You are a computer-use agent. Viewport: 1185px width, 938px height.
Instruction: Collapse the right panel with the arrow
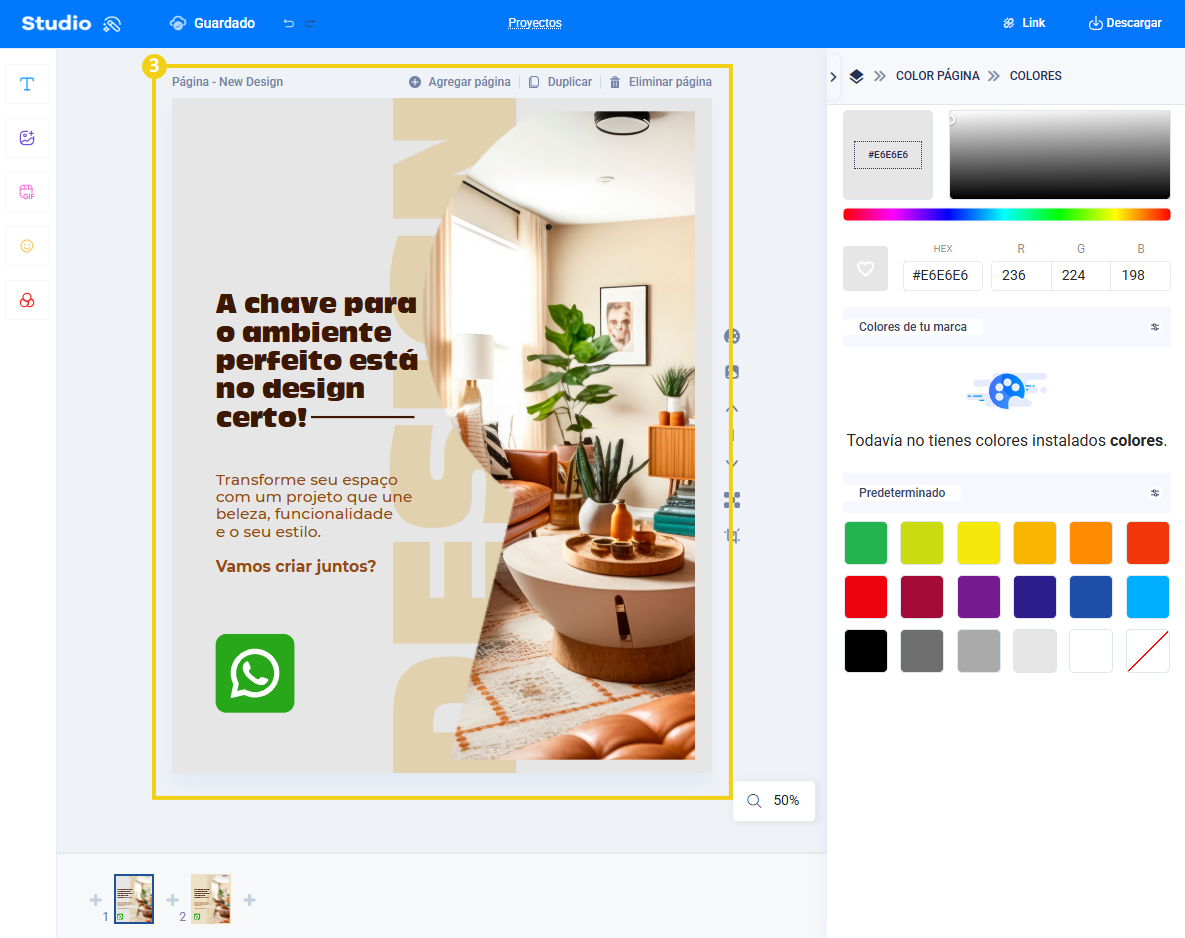833,76
